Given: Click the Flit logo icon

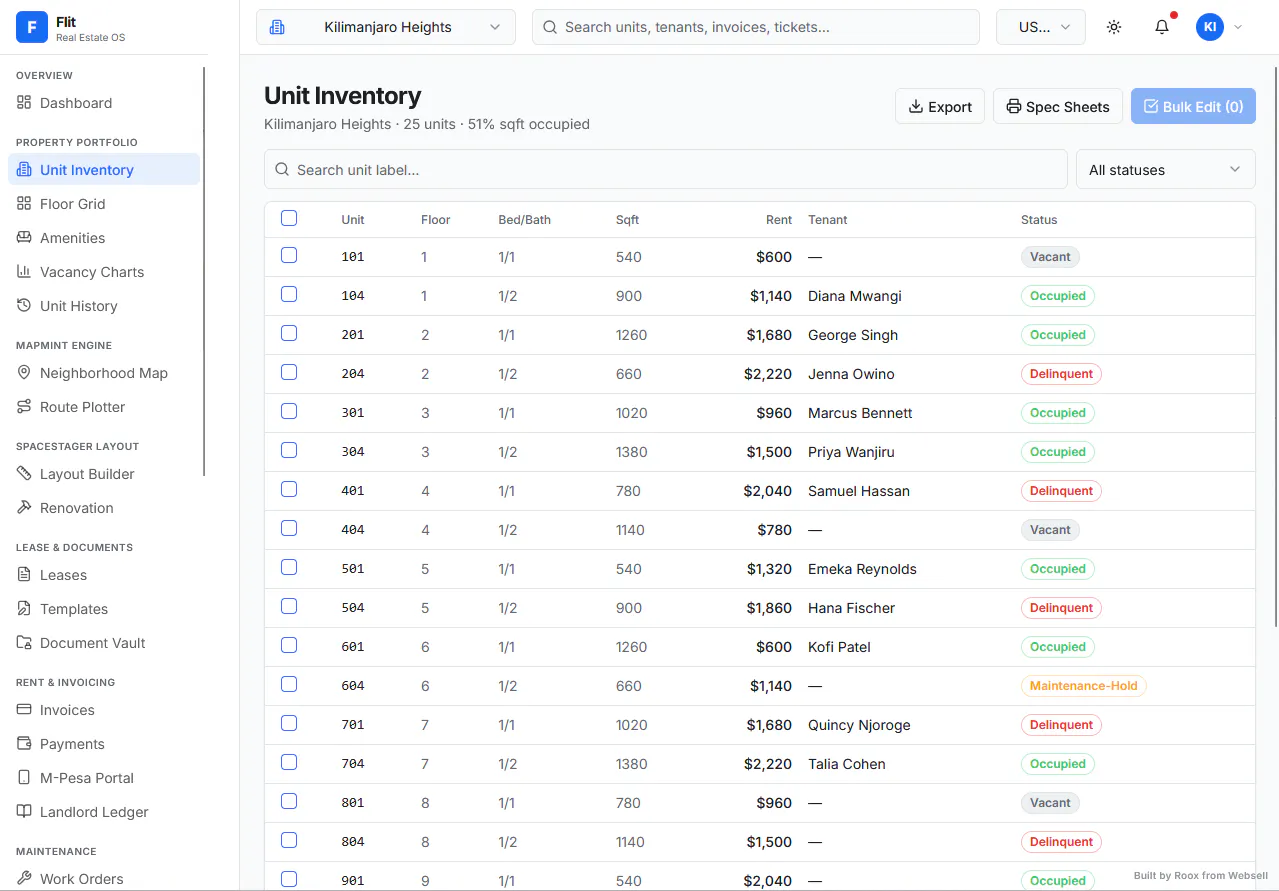Looking at the screenshot, I should [32, 28].
